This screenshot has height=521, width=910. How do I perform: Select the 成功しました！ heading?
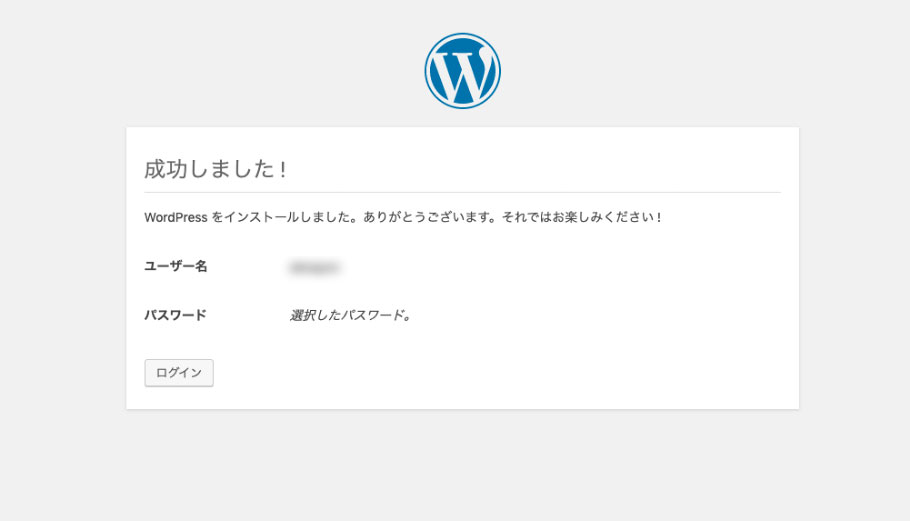pyautogui.click(x=215, y=169)
